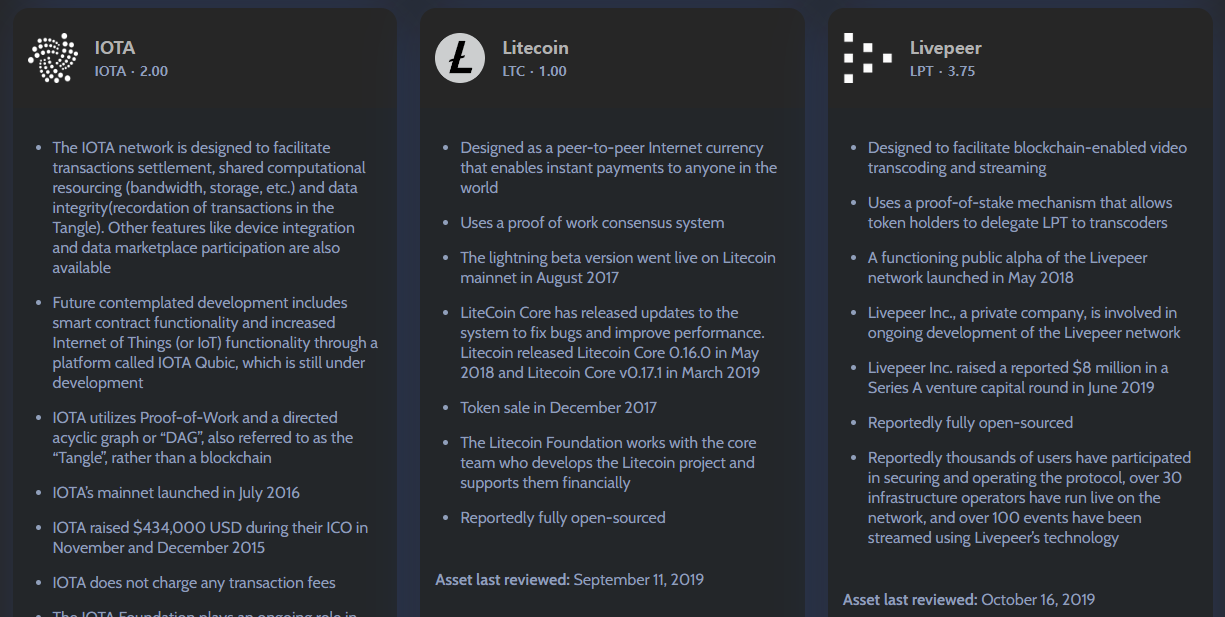Screen dimensions: 1225x617
Task: Click the bullet about IOTA raising $434,000 USD
Action: pos(210,538)
